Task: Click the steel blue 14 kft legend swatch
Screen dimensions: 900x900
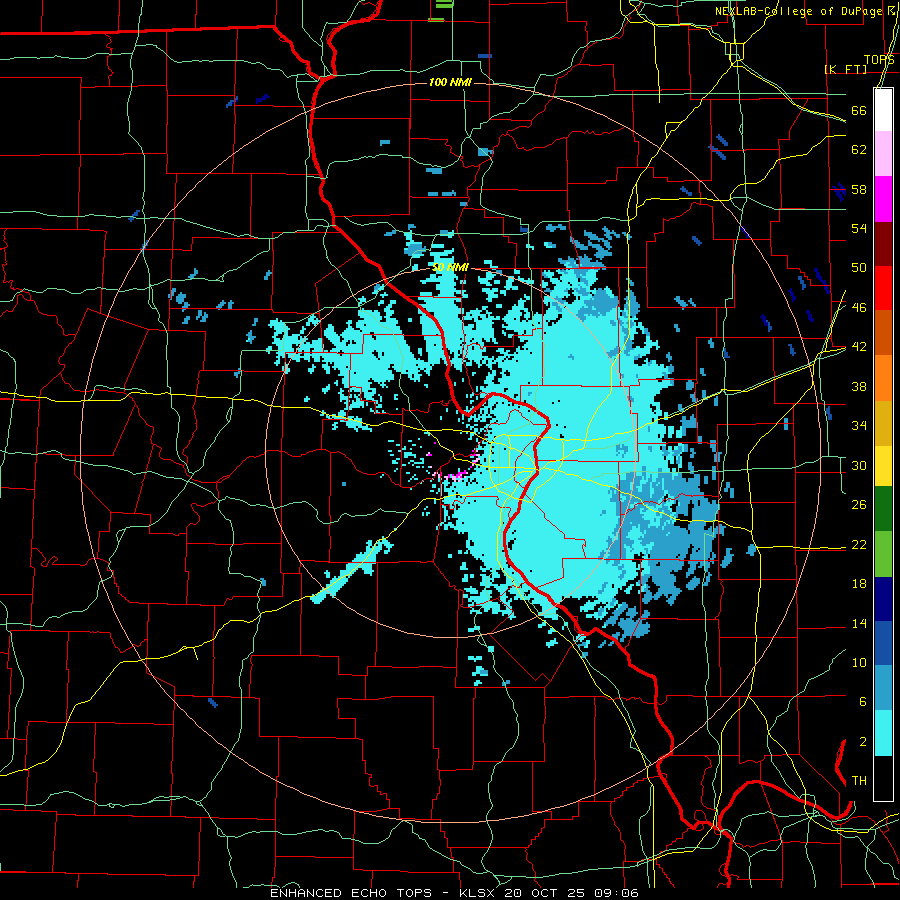Action: click(883, 689)
